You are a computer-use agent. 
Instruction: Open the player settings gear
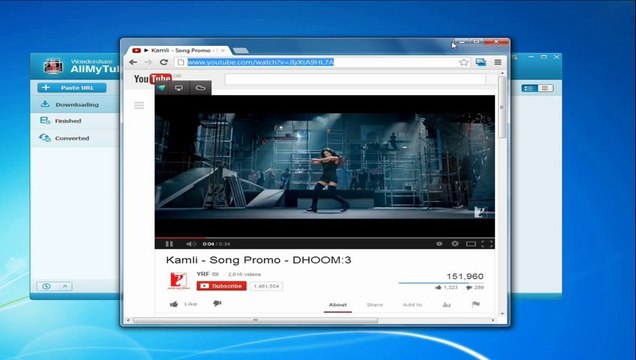click(455, 244)
